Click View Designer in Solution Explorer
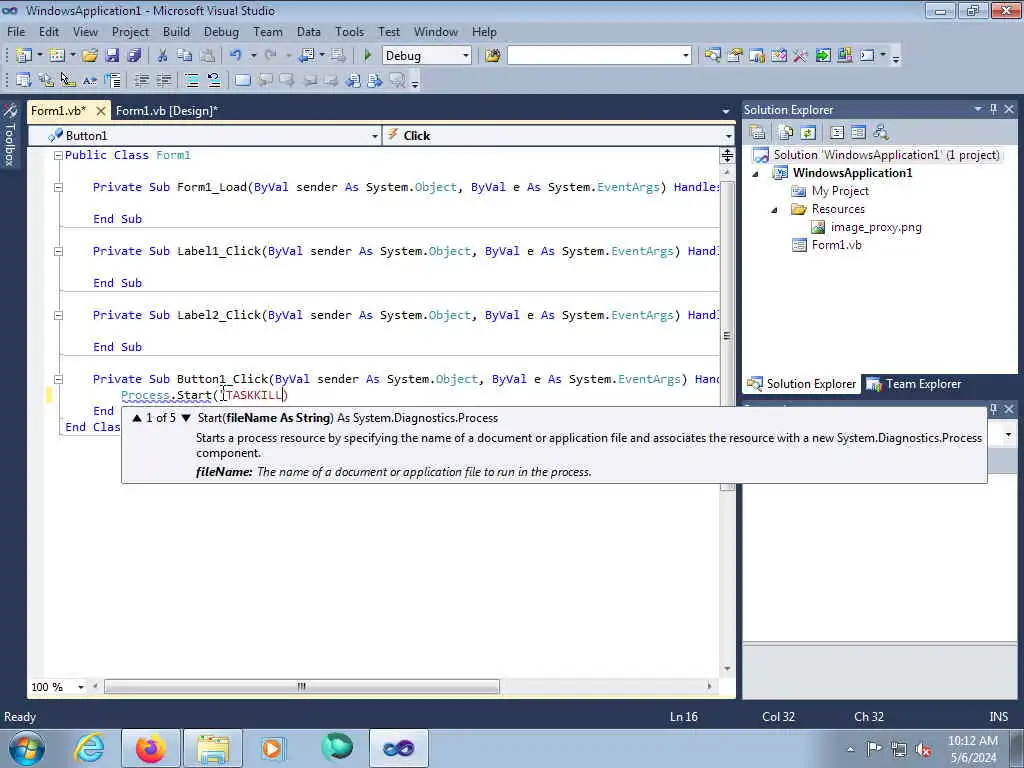 coord(859,133)
